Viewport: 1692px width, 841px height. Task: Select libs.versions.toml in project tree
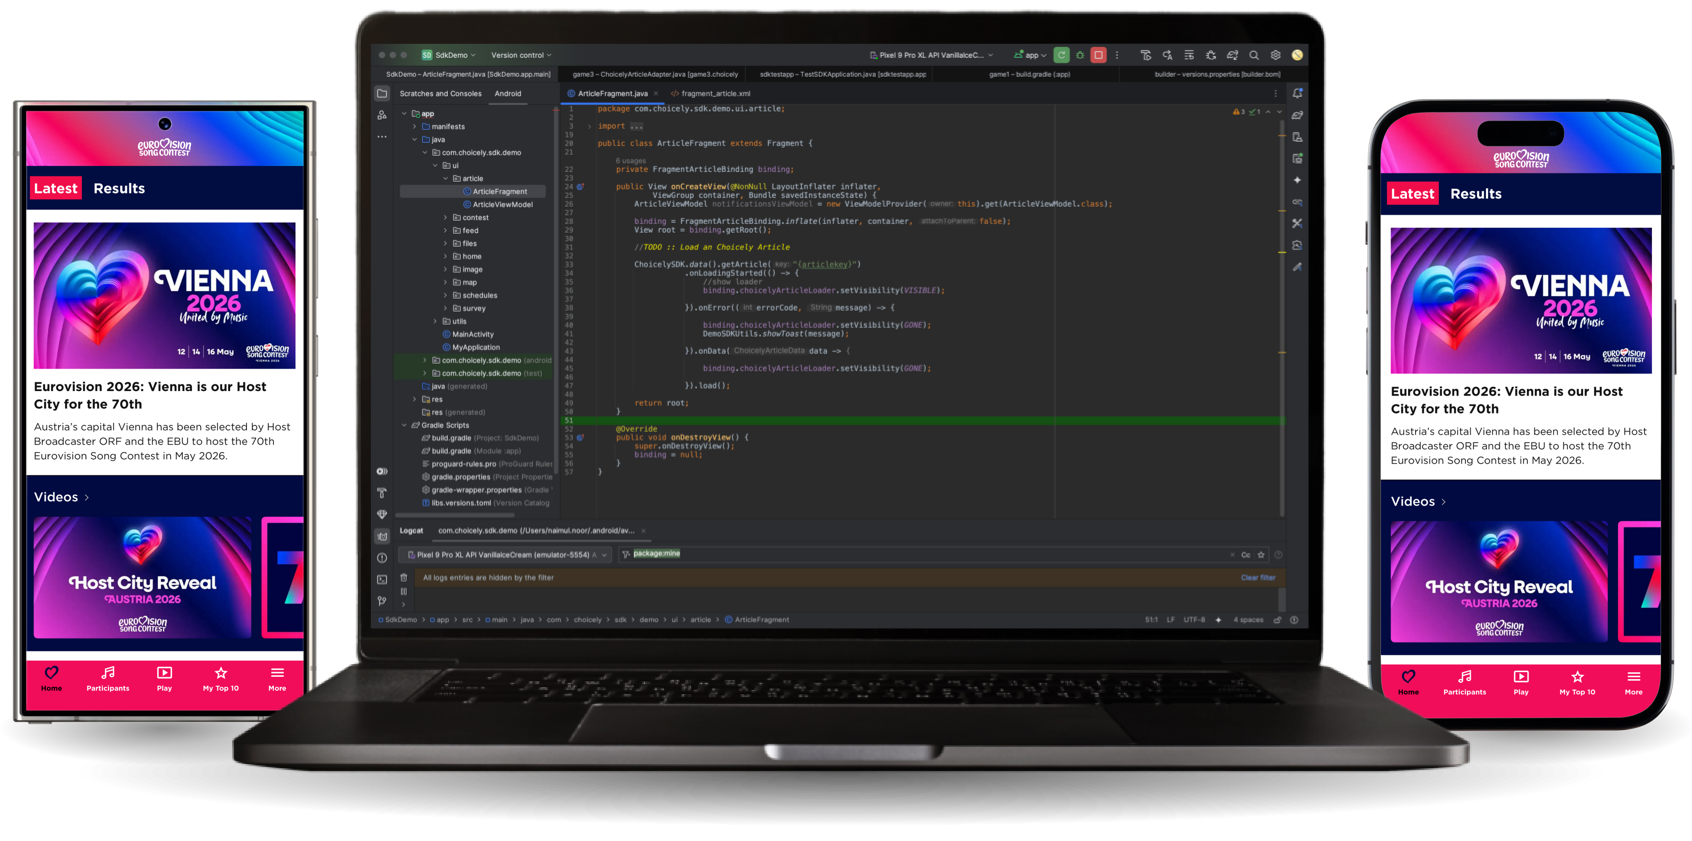(485, 503)
